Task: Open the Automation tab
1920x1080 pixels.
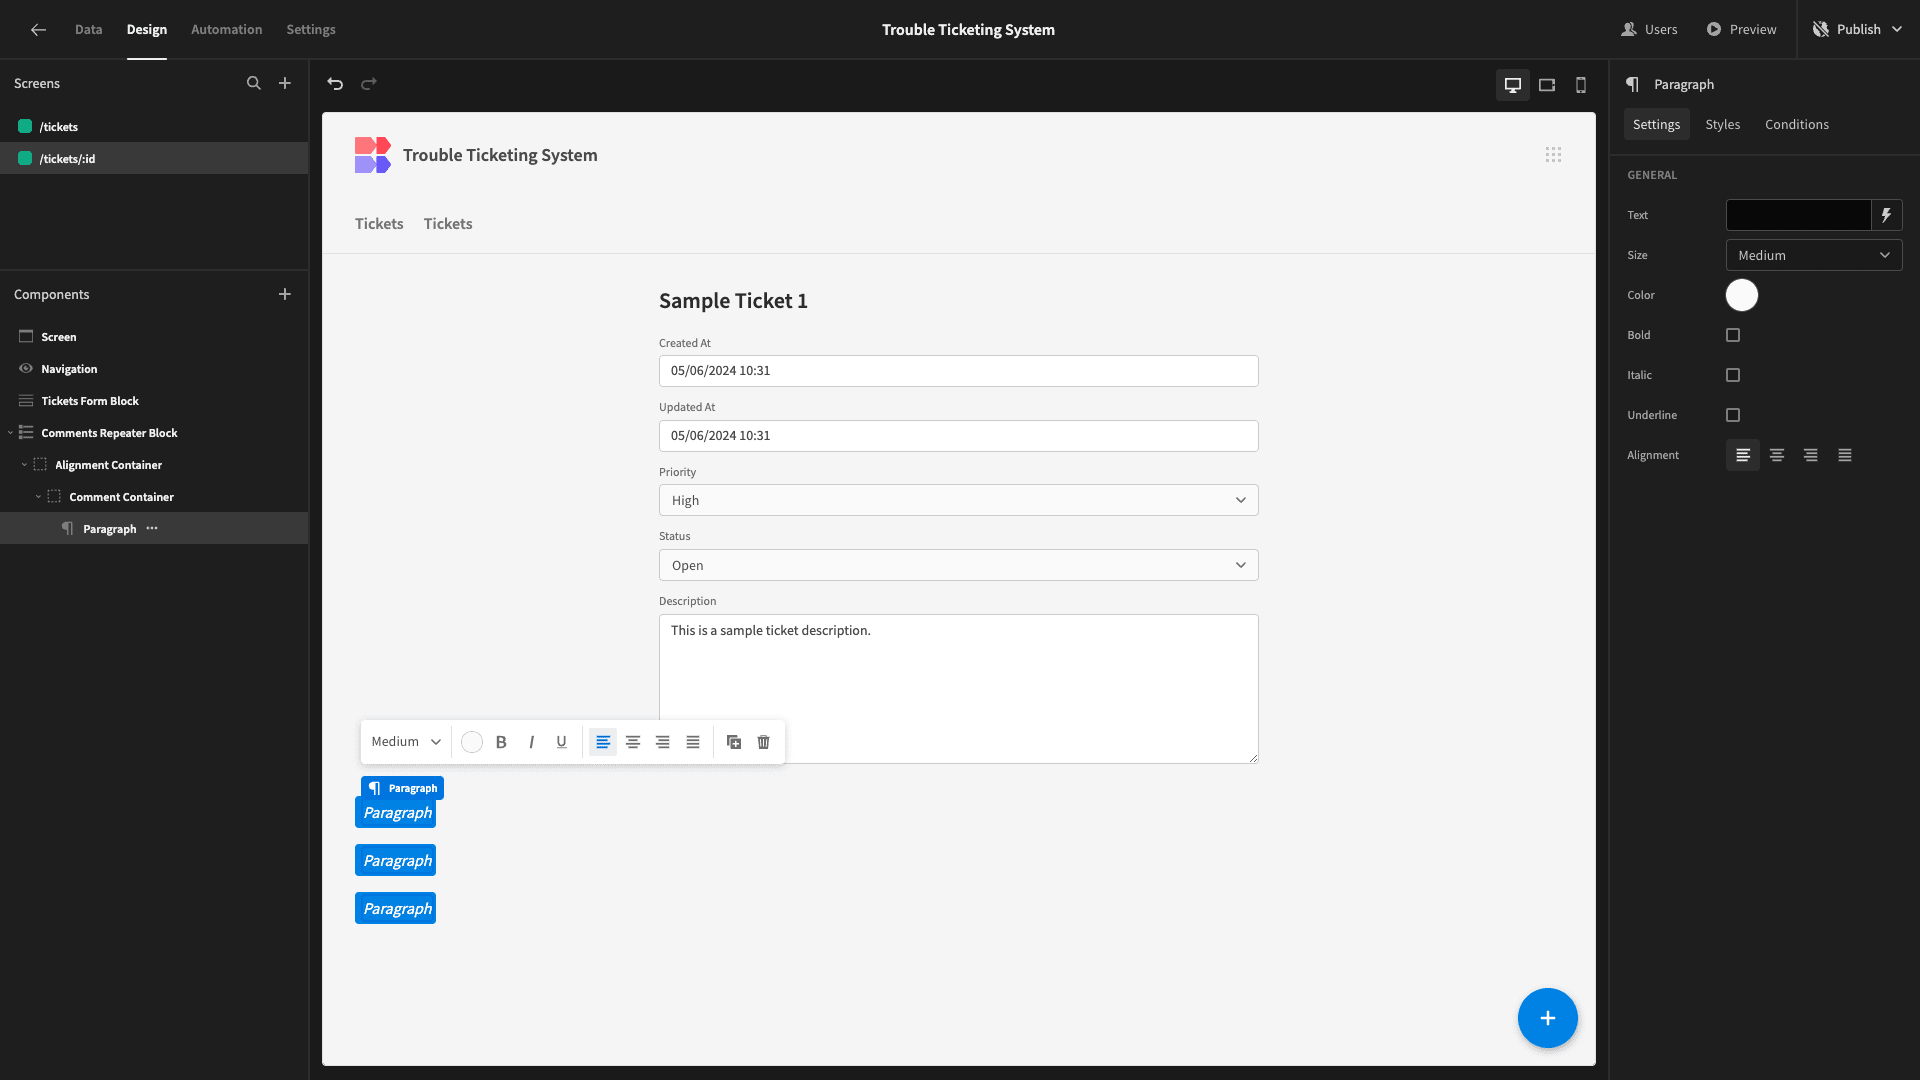Action: (226, 30)
